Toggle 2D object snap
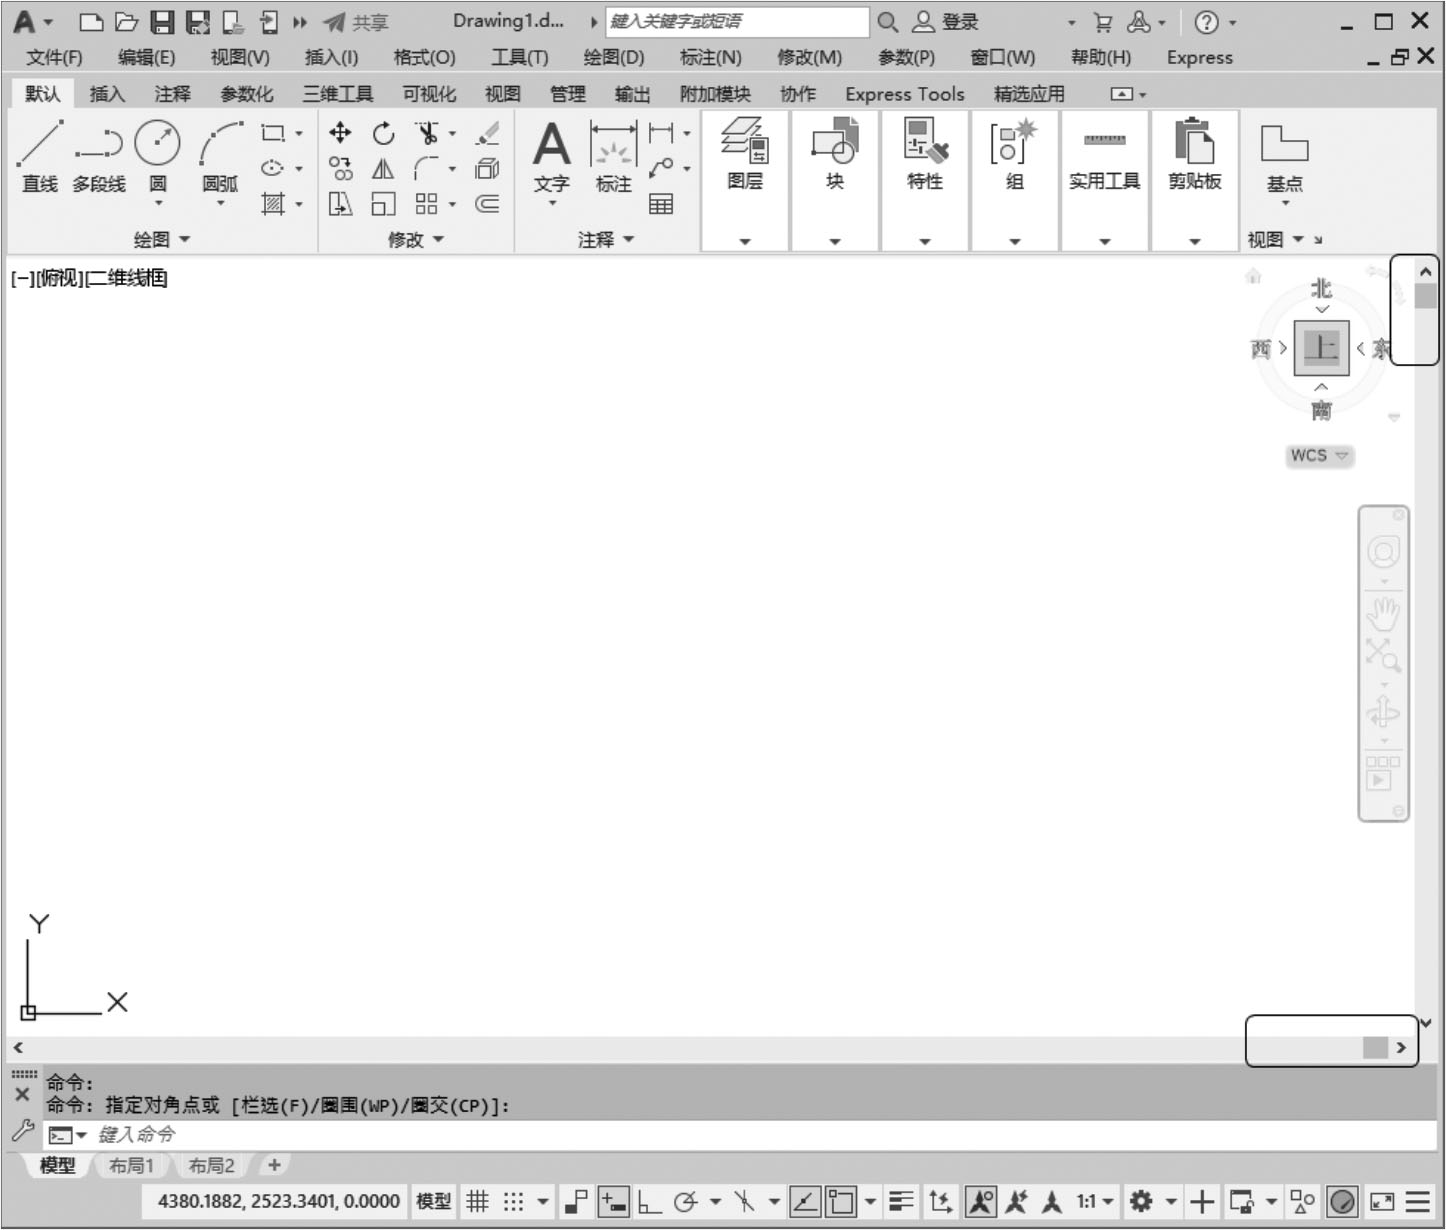This screenshot has width=1446, height=1230. pos(841,1201)
